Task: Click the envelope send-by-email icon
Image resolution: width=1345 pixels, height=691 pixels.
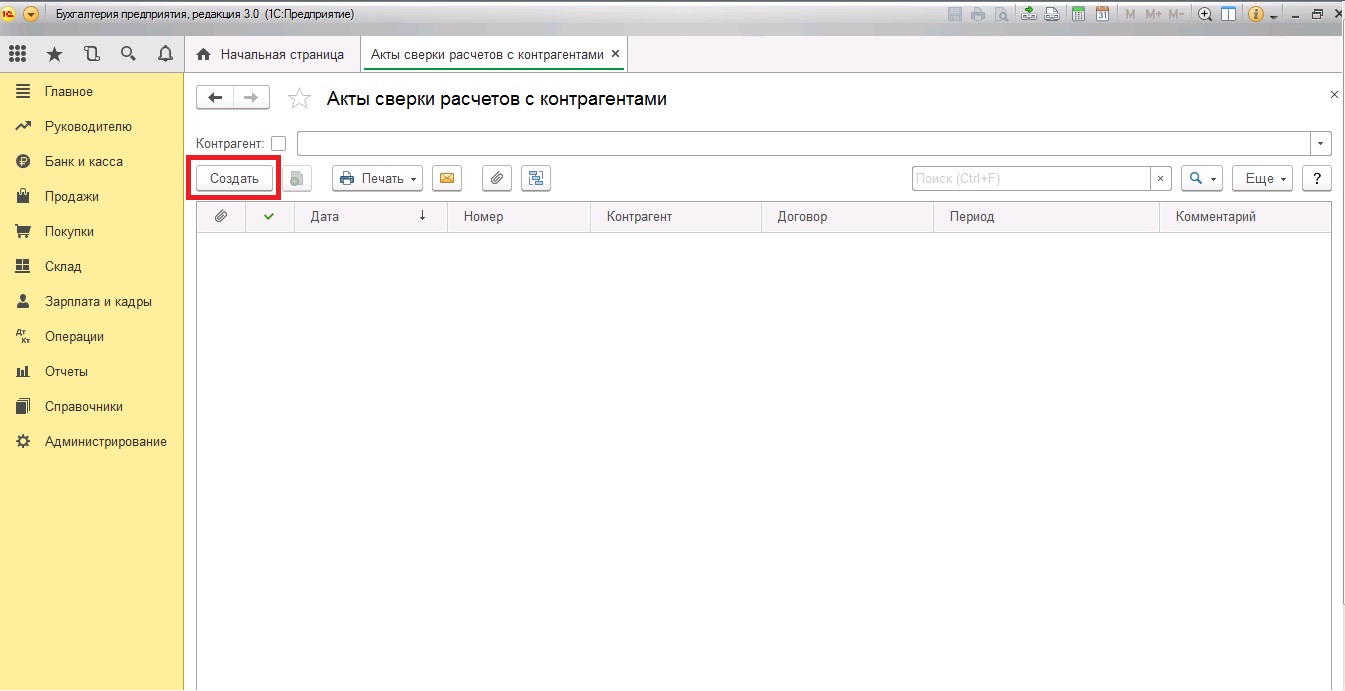Action: click(447, 179)
